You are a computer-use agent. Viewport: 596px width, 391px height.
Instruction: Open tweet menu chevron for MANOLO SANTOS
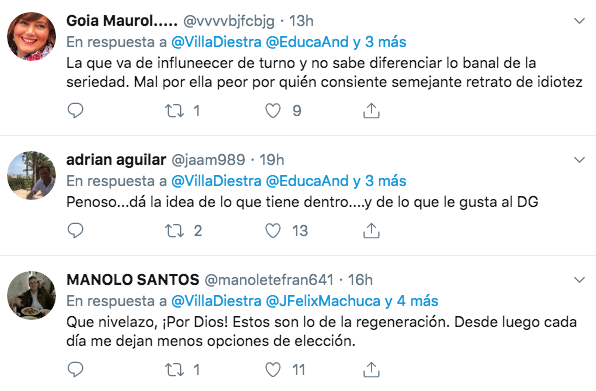(x=579, y=280)
